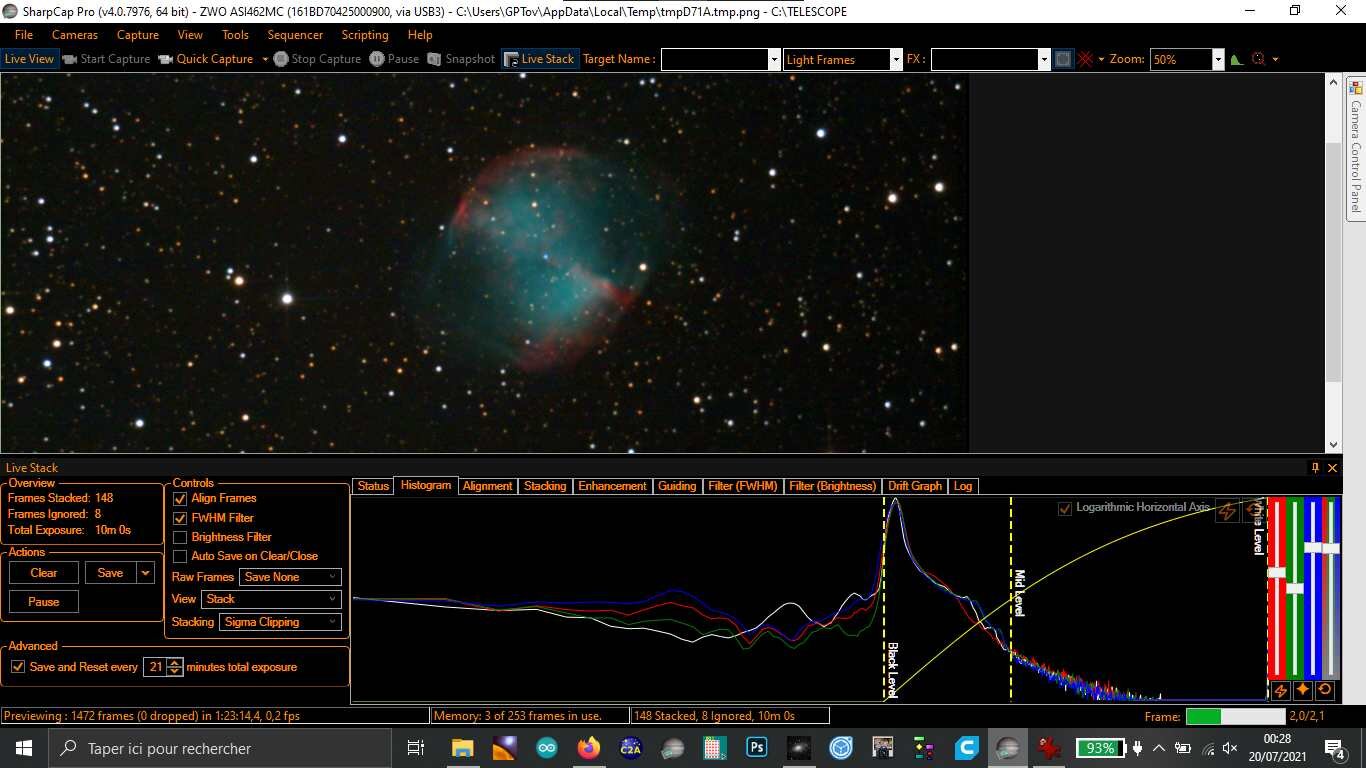The image size is (1366, 768).
Task: Click the Target Name input field
Action: pyautogui.click(x=714, y=60)
